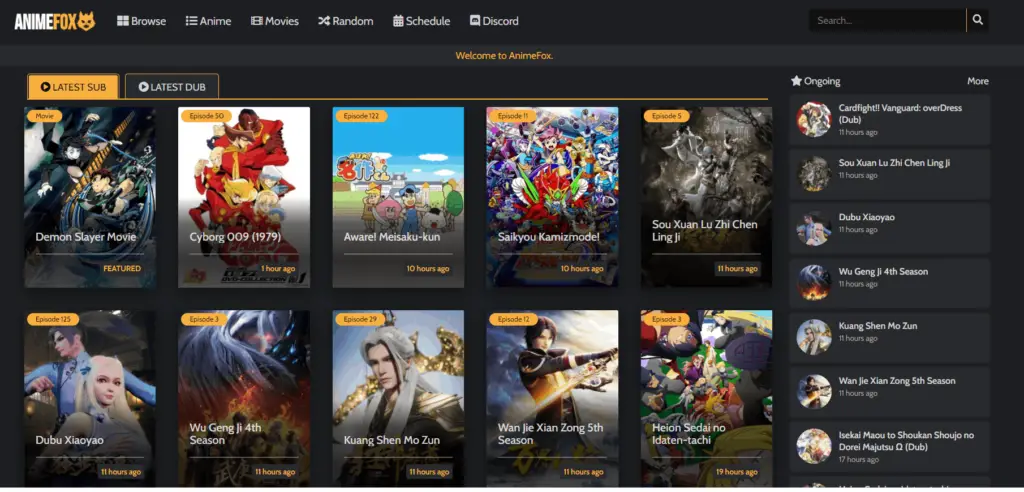Screen dimensions: 1024x492
Task: Click the Episode 12 badge
Action: [x=513, y=320]
